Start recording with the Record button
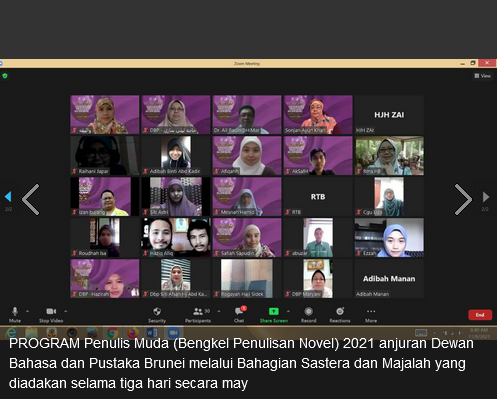The height and width of the screenshot is (399, 498). [309, 311]
